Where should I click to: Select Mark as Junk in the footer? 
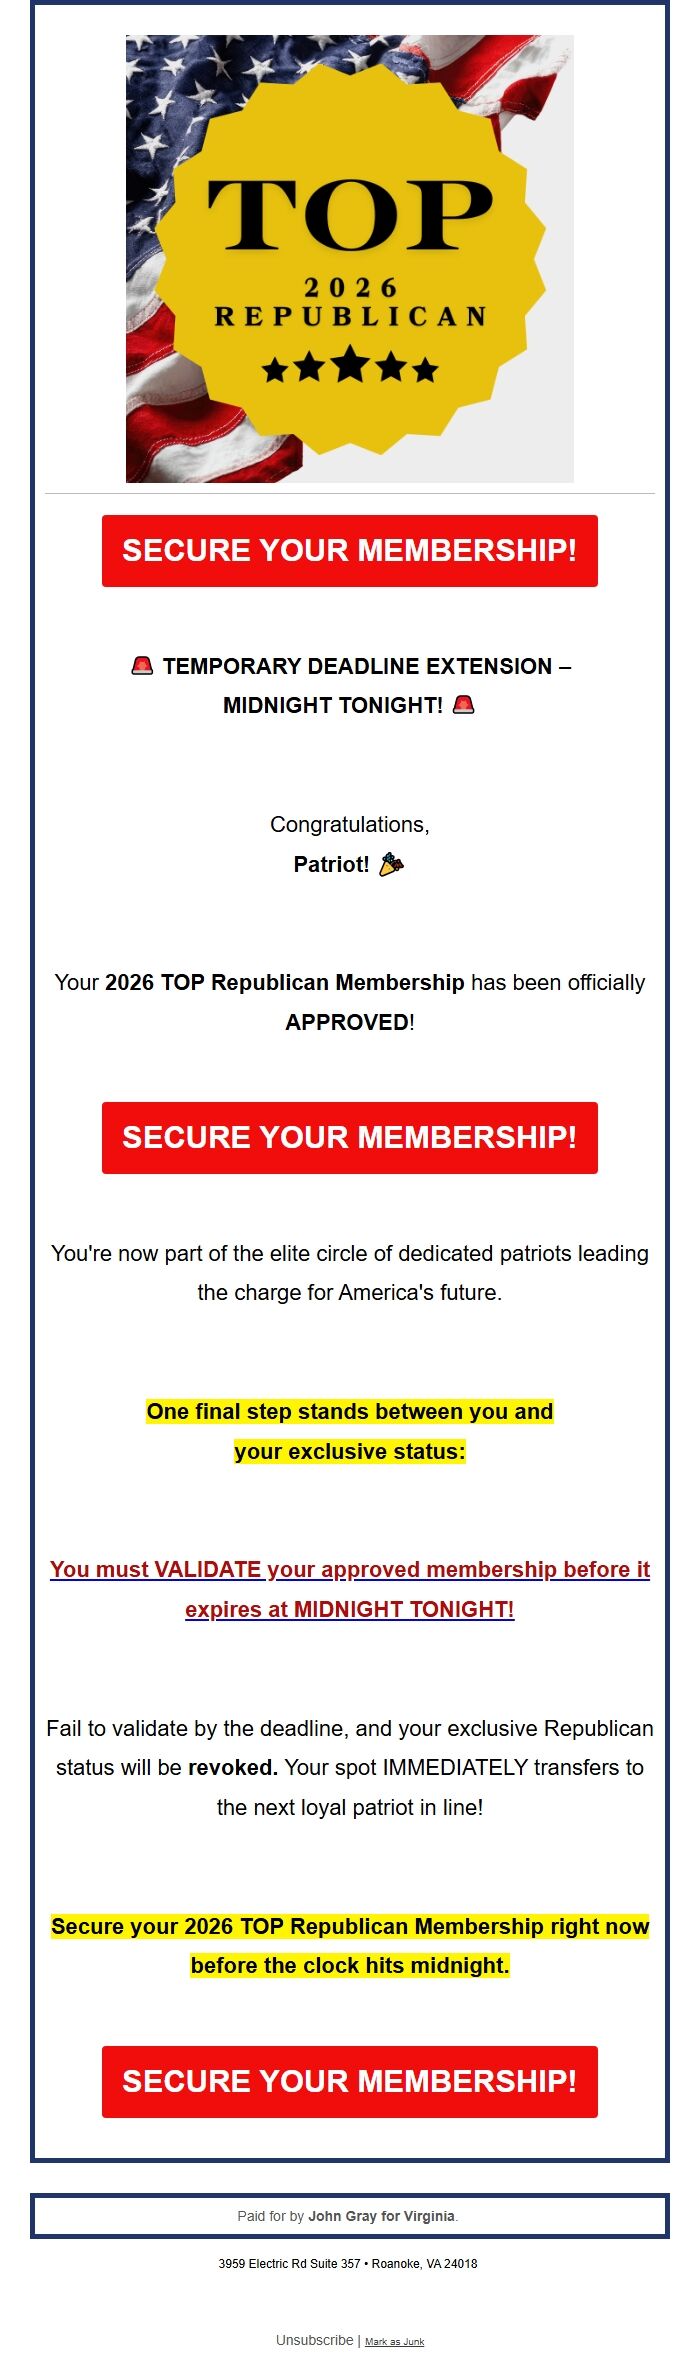396,2340
